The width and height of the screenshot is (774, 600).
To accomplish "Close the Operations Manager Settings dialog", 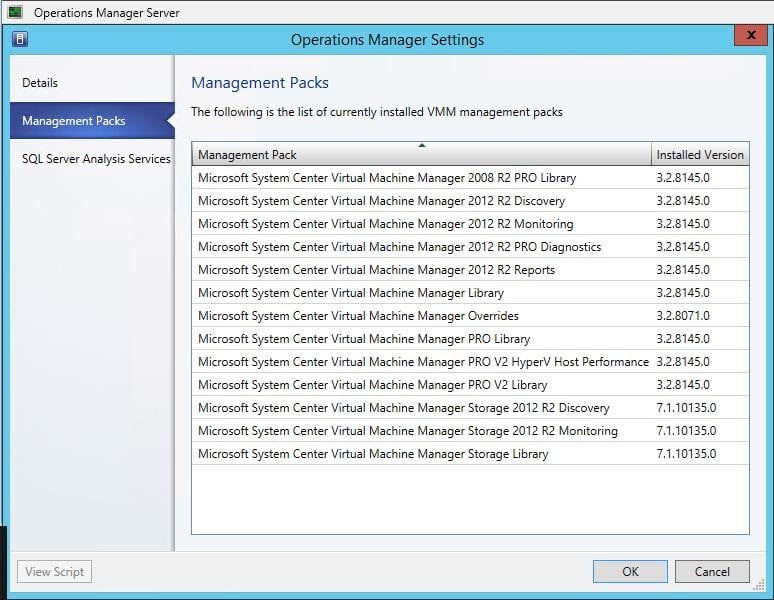I will (x=751, y=35).
